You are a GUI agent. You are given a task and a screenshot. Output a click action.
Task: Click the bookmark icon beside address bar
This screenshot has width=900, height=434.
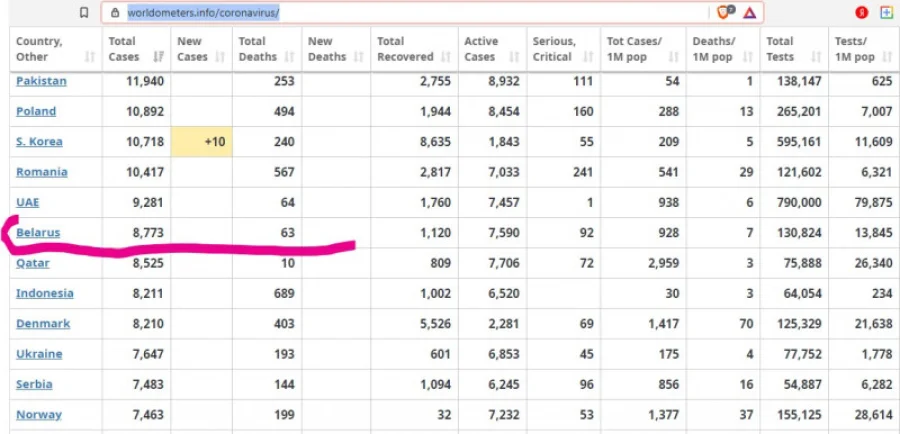[x=84, y=13]
